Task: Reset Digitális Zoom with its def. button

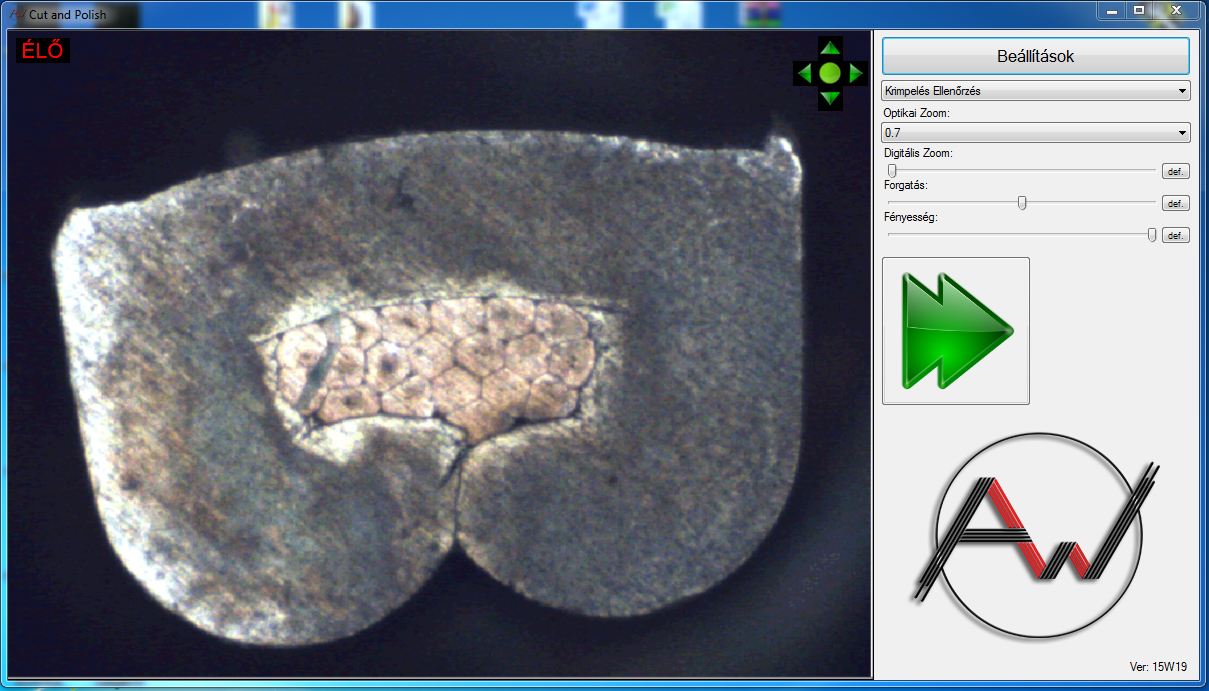Action: click(1175, 172)
